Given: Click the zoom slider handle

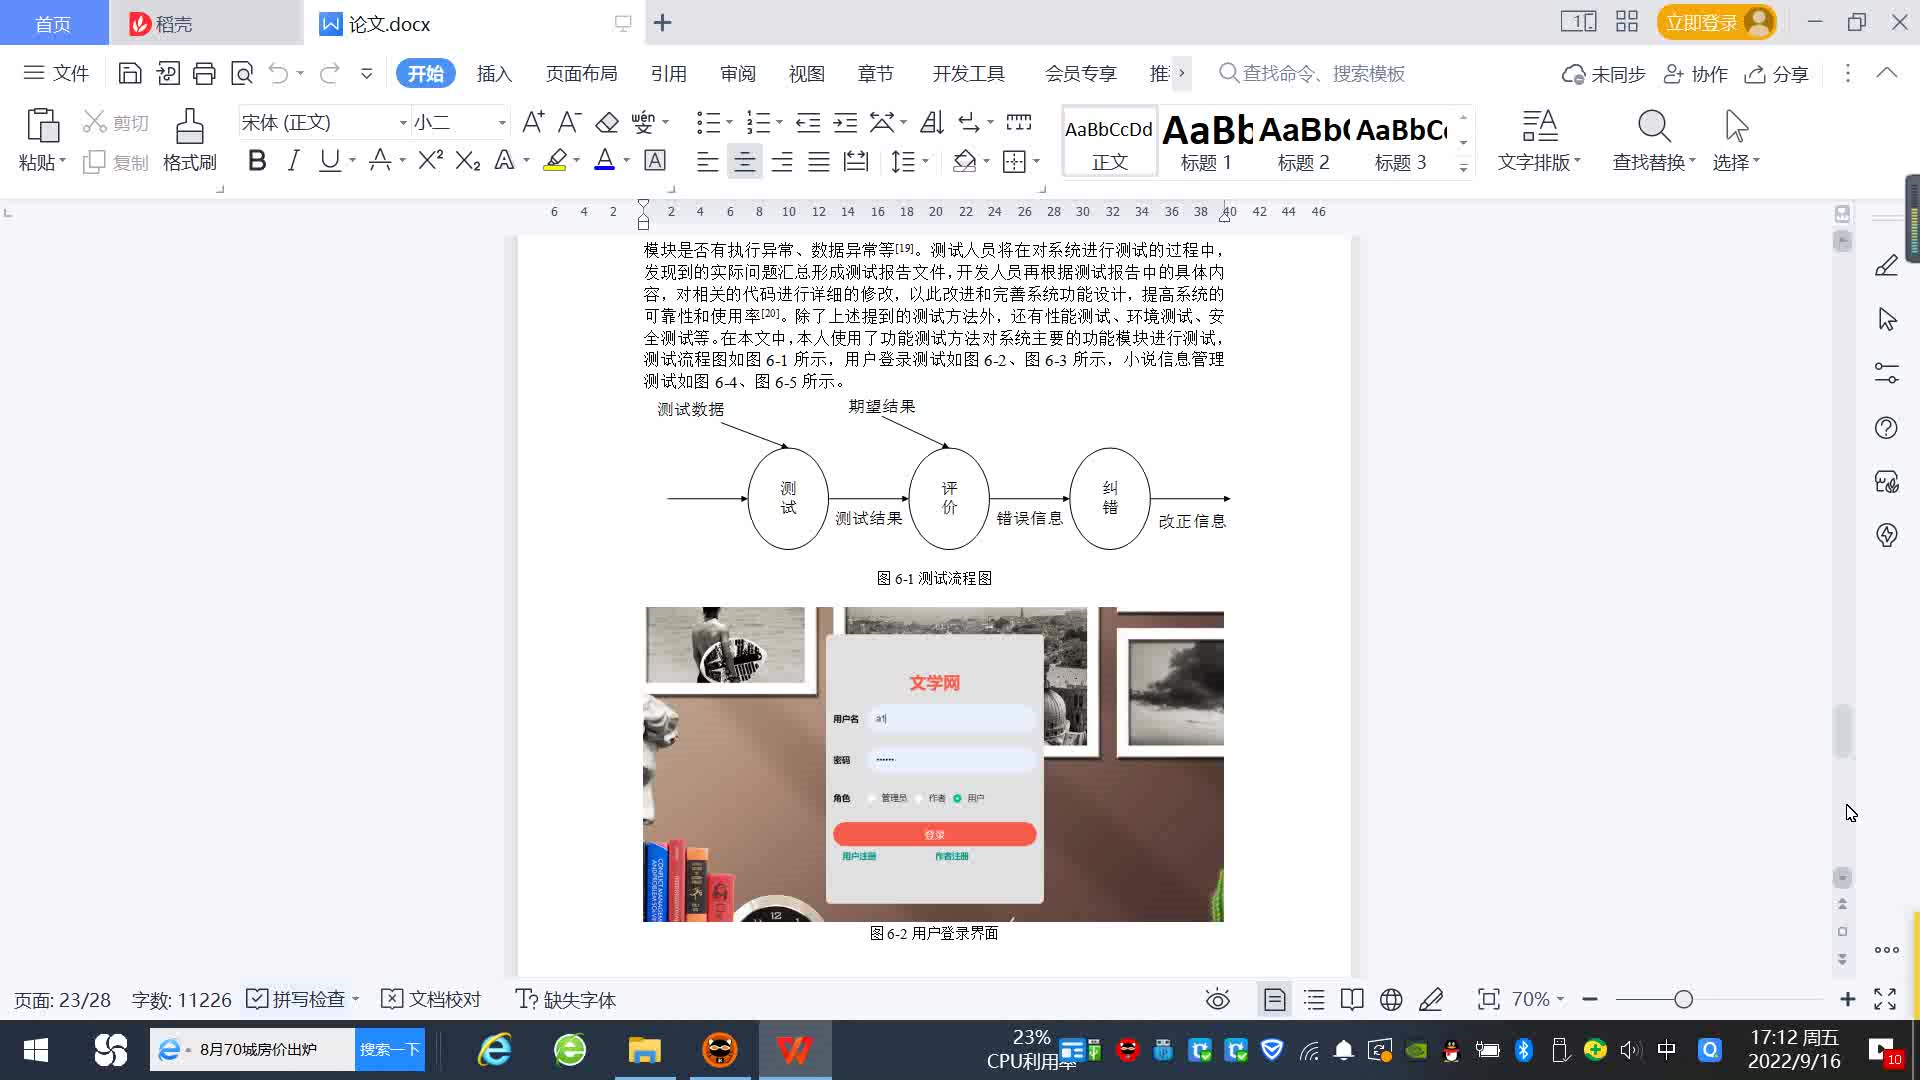Looking at the screenshot, I should click(x=1684, y=999).
